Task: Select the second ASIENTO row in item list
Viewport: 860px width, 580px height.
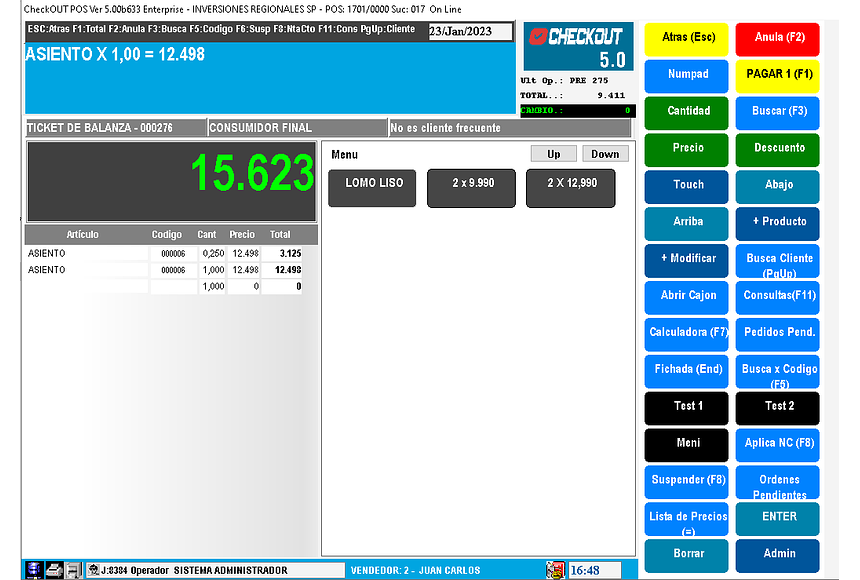Action: pos(90,270)
